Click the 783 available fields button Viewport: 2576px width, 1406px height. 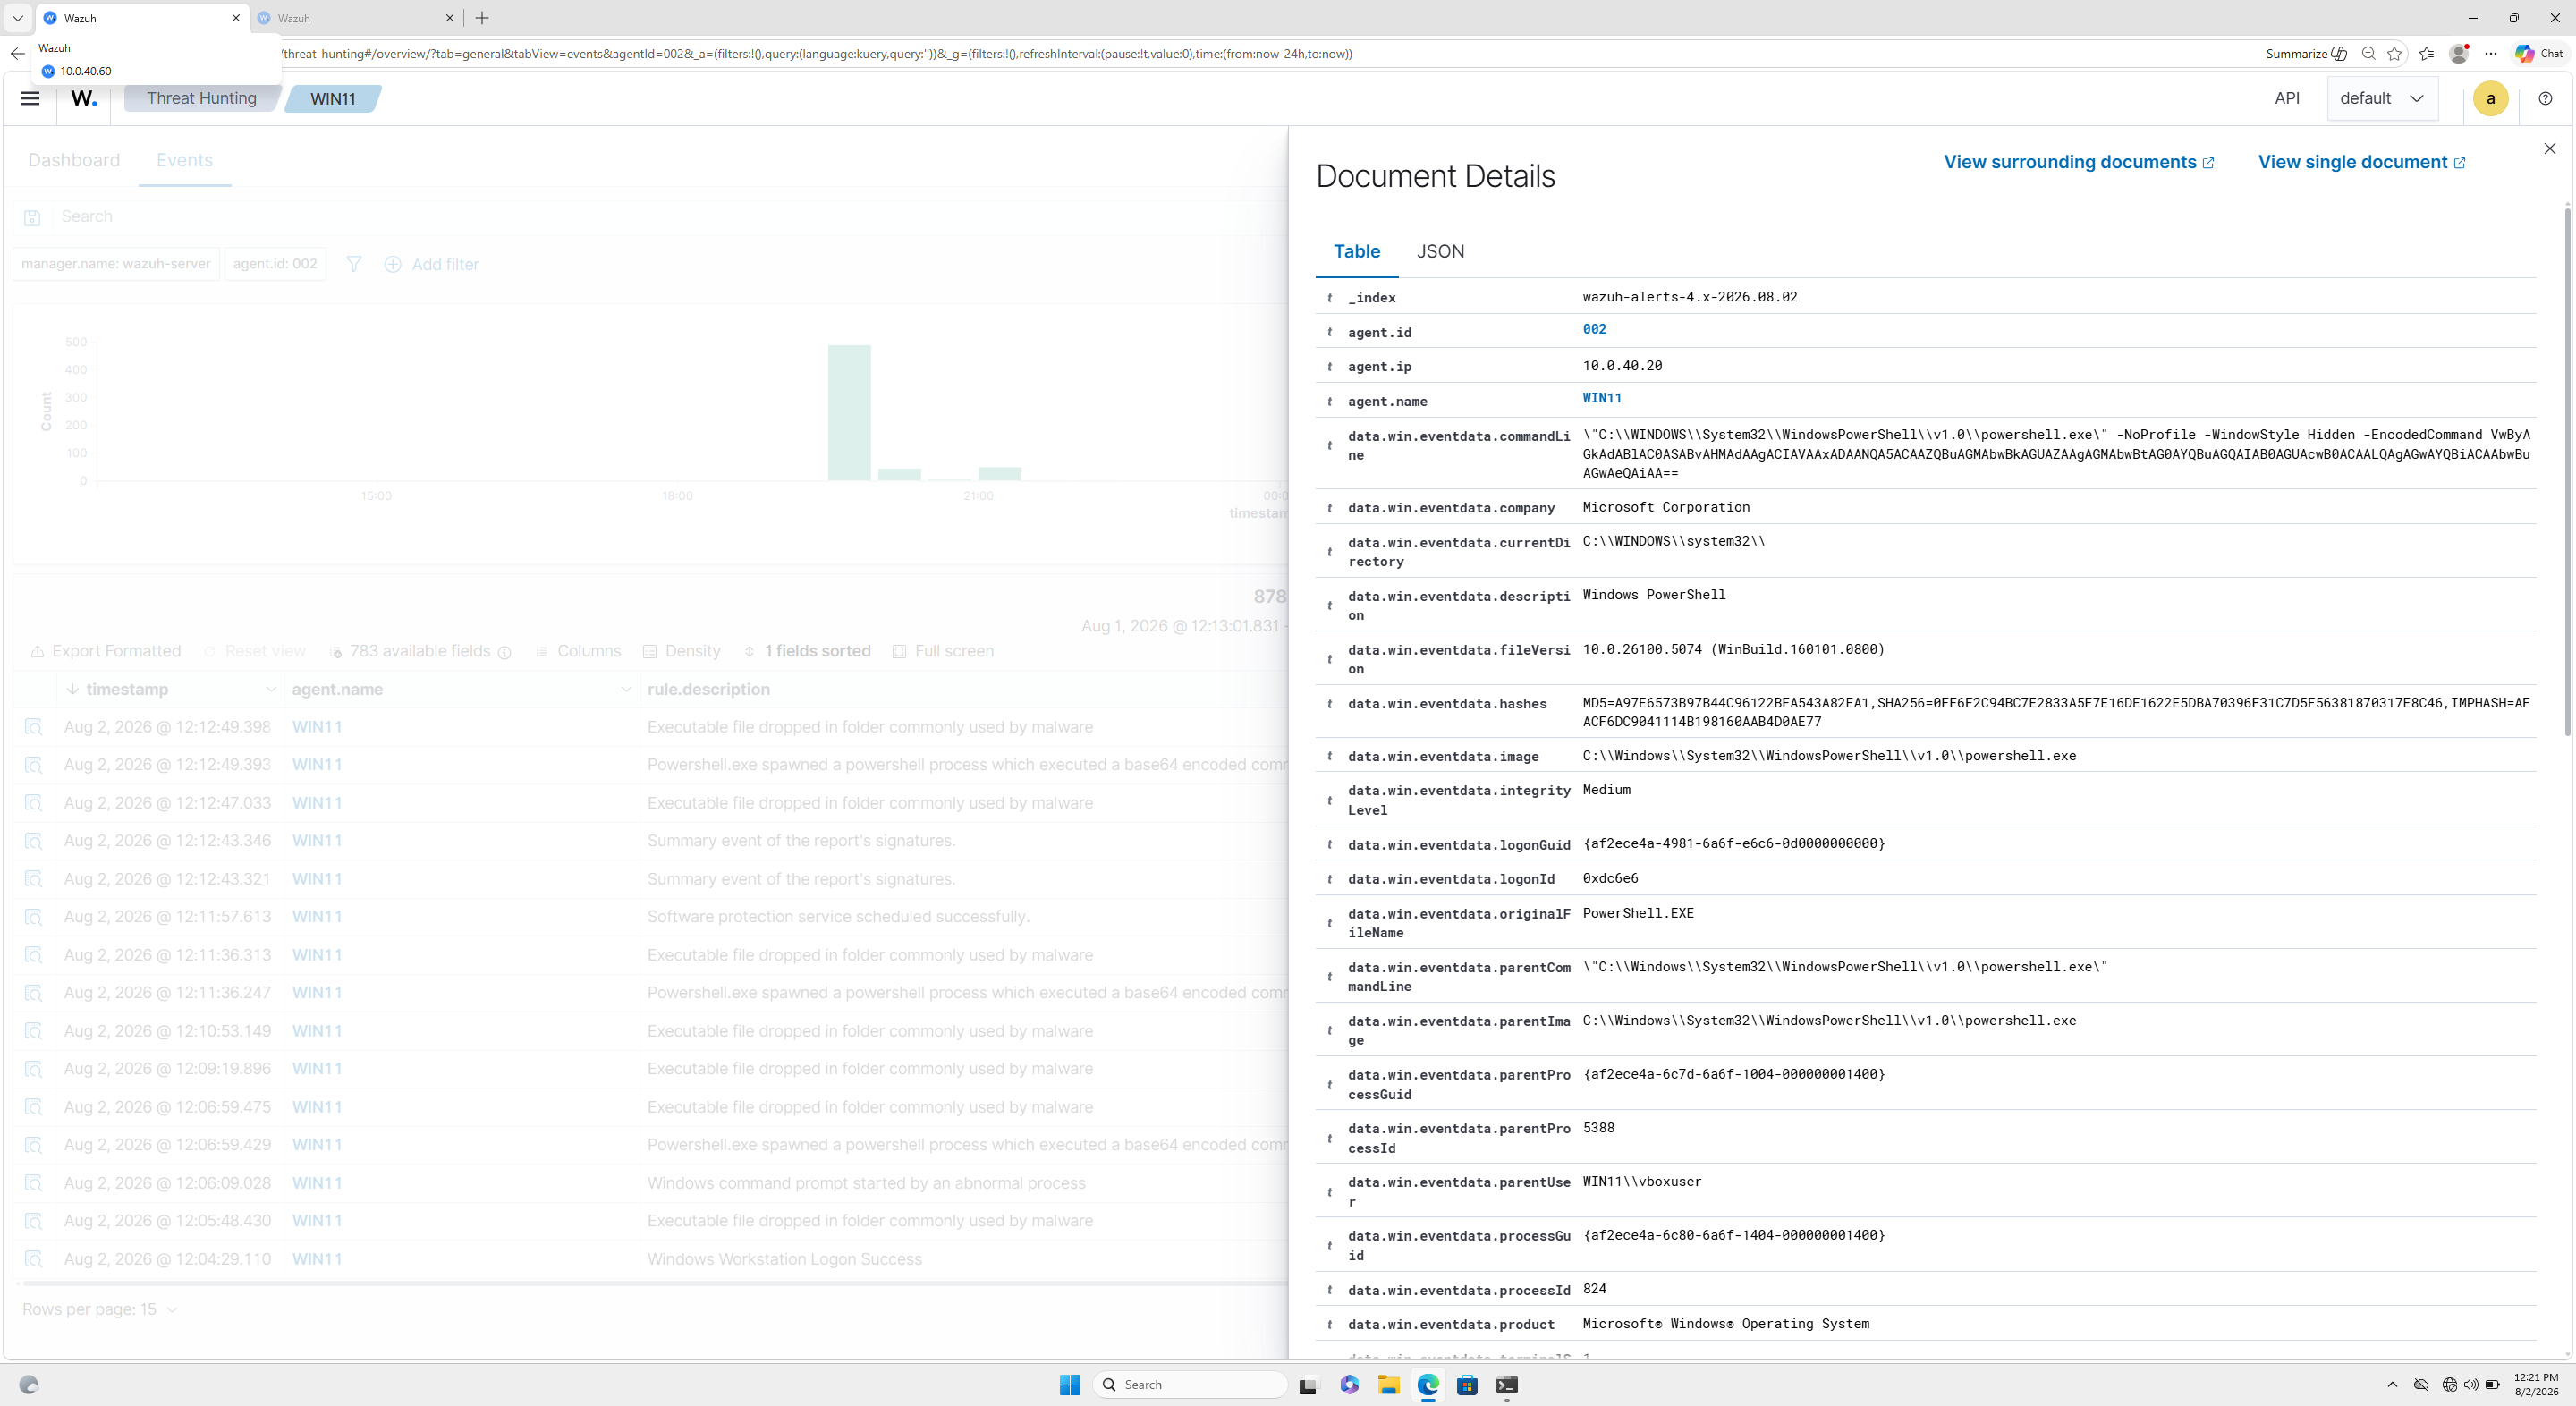(x=420, y=651)
